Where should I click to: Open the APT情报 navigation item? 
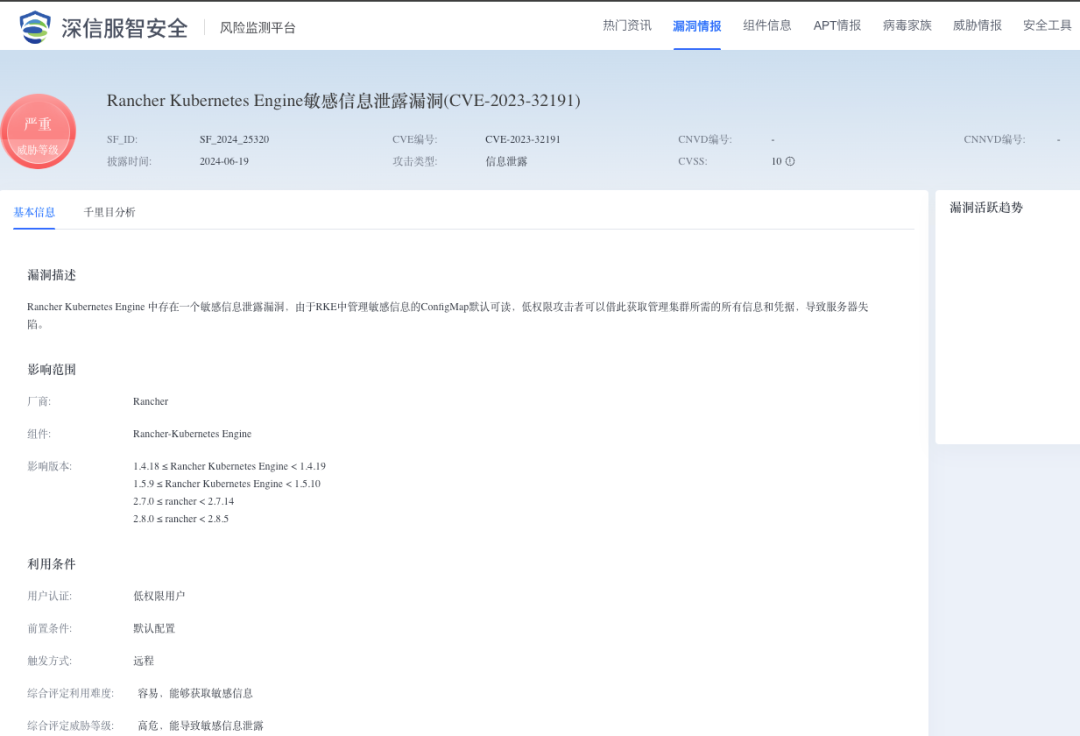pos(837,25)
